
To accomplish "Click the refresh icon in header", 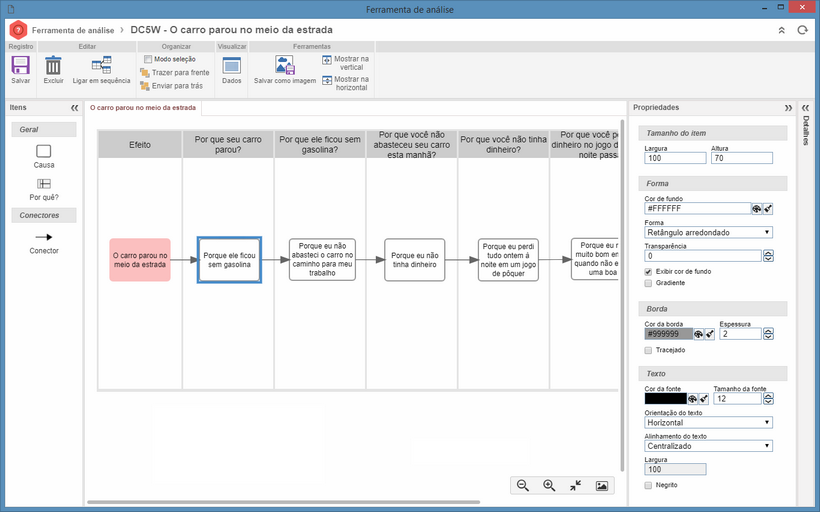I will [x=802, y=30].
